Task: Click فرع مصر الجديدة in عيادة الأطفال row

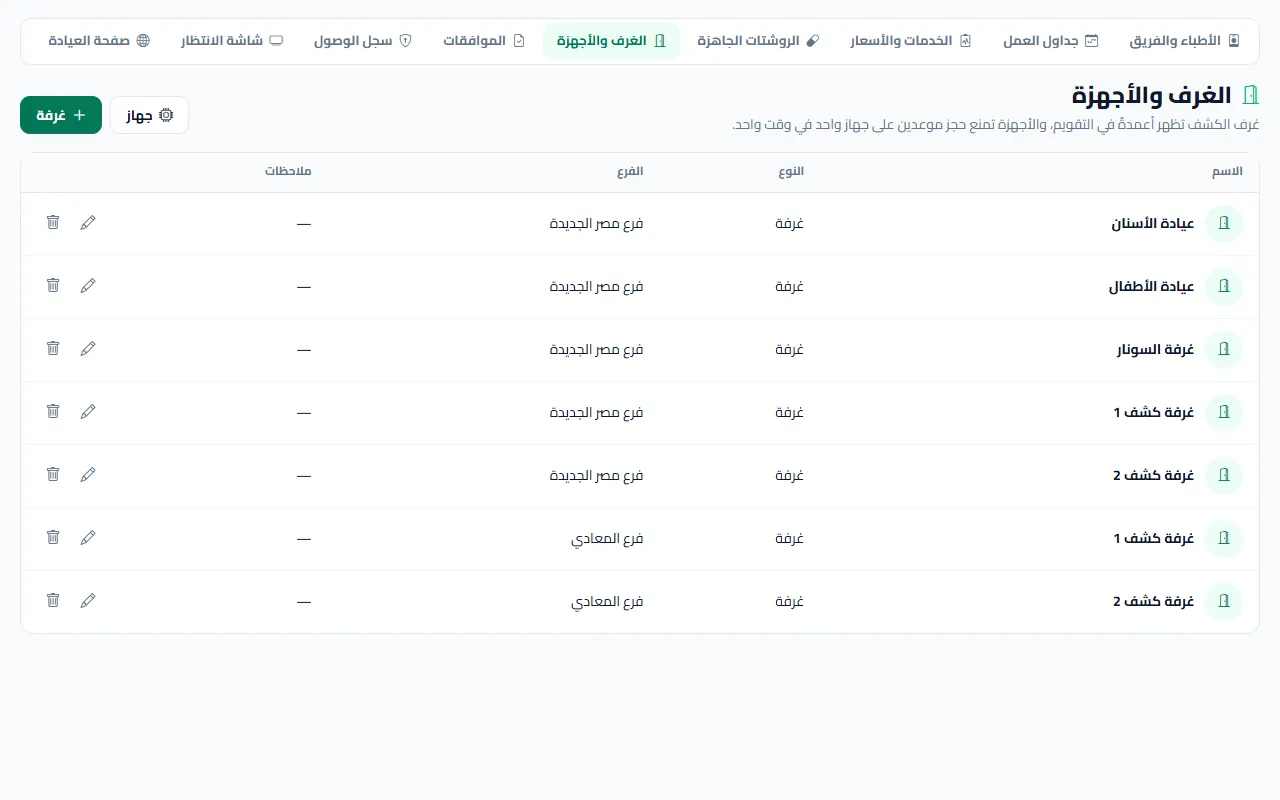Action: (x=596, y=287)
